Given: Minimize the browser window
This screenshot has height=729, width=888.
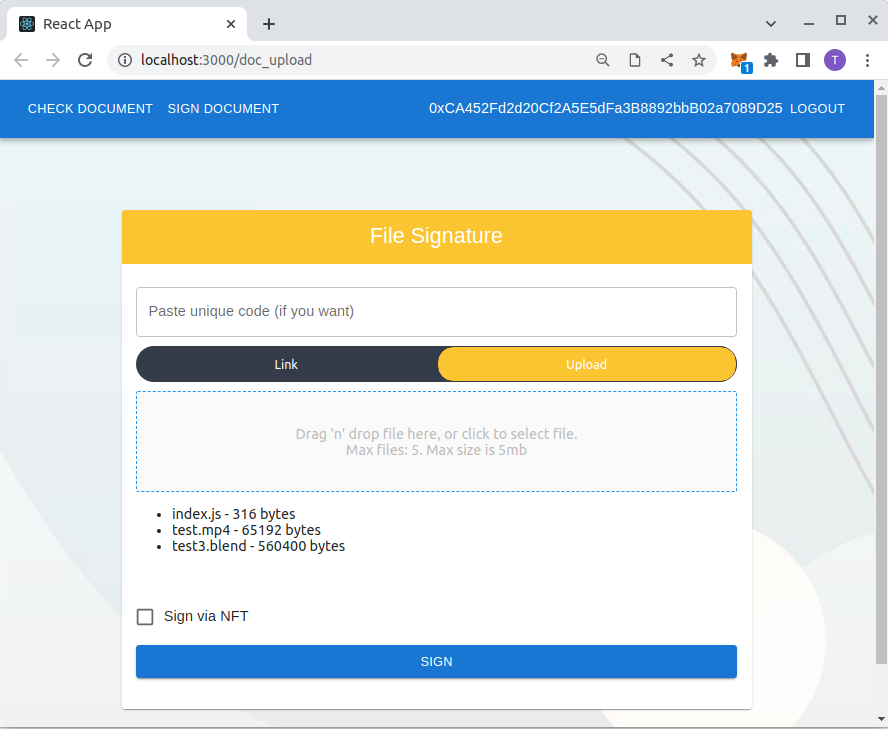Looking at the screenshot, I should 809,24.
